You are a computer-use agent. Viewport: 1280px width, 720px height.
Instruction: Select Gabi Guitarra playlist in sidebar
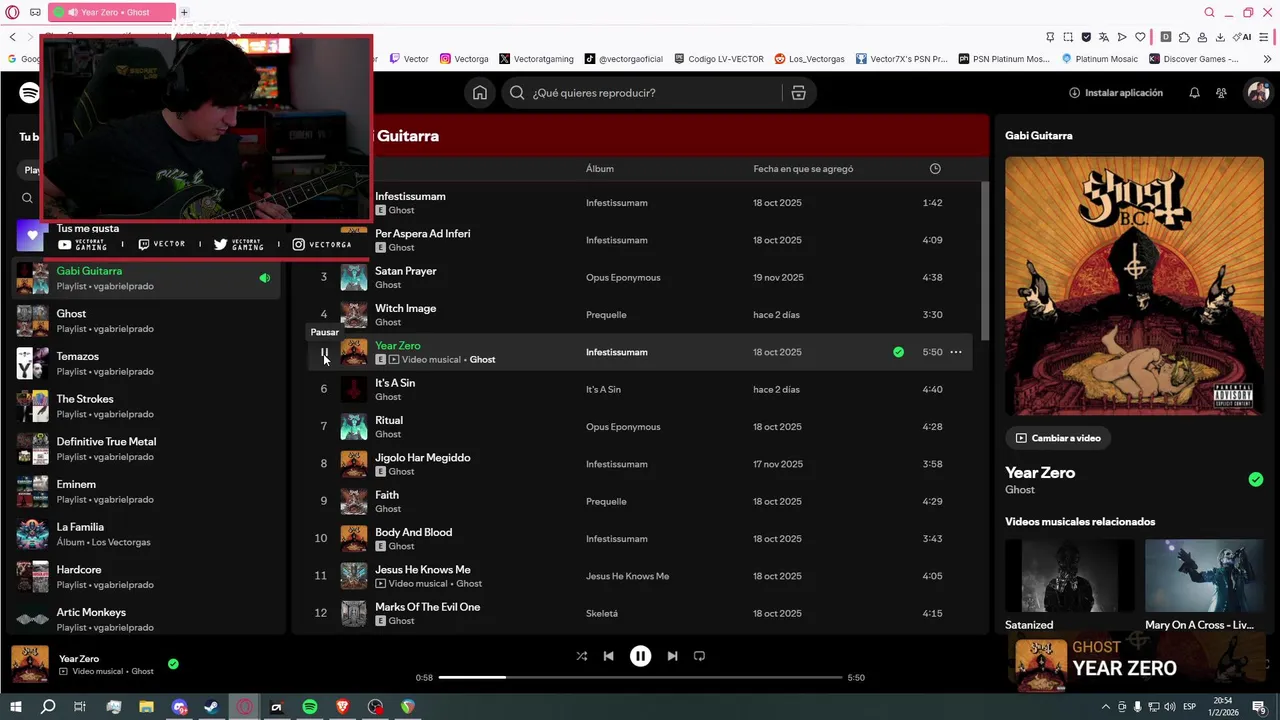[x=148, y=278]
